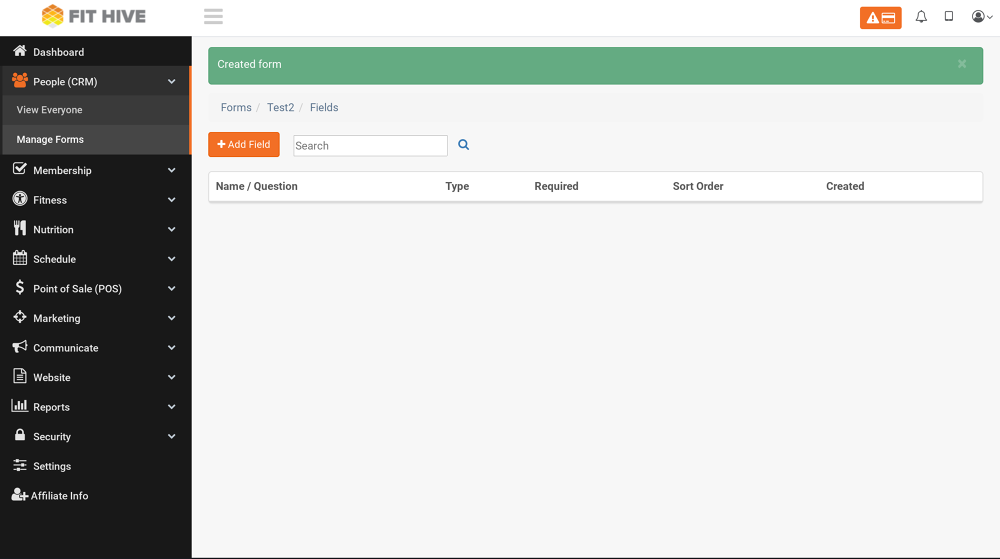Click the Fields breadcrumb
This screenshot has width=1000, height=559.
[x=324, y=108]
